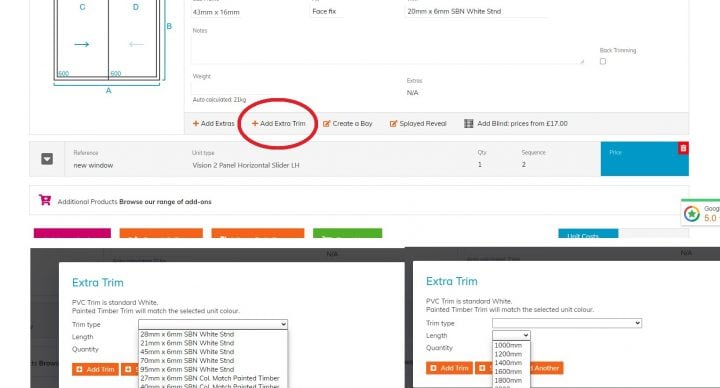Select the Unit Costs tab
Screen dimensions: 720x388
(x=588, y=234)
